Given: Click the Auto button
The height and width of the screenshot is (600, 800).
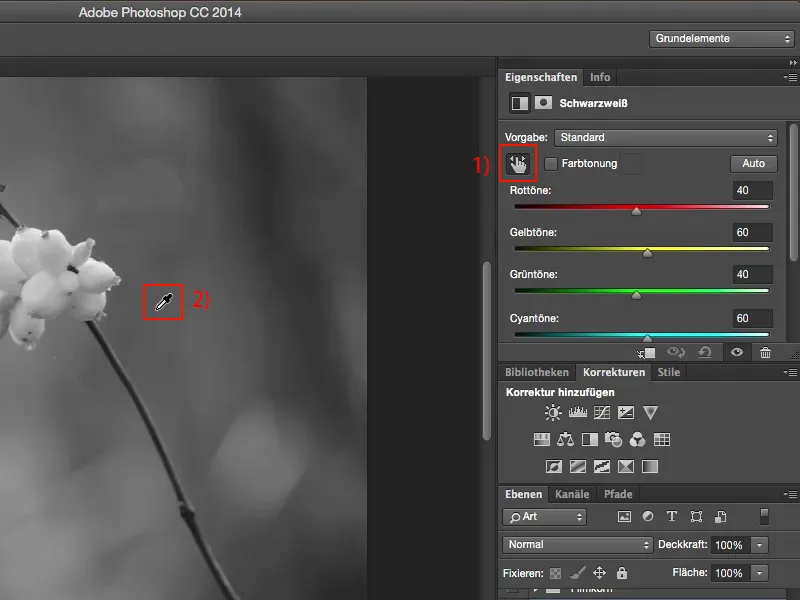Looking at the screenshot, I should pos(754,163).
